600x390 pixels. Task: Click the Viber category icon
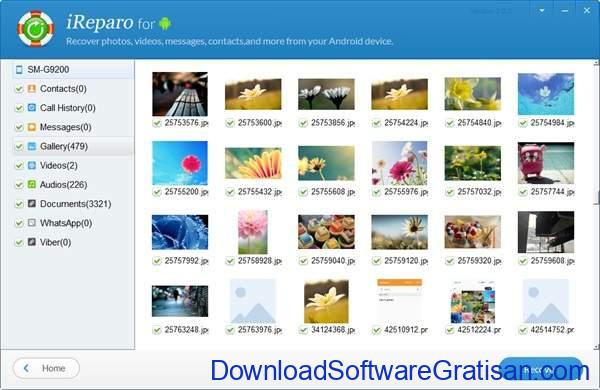pyautogui.click(x=32, y=242)
